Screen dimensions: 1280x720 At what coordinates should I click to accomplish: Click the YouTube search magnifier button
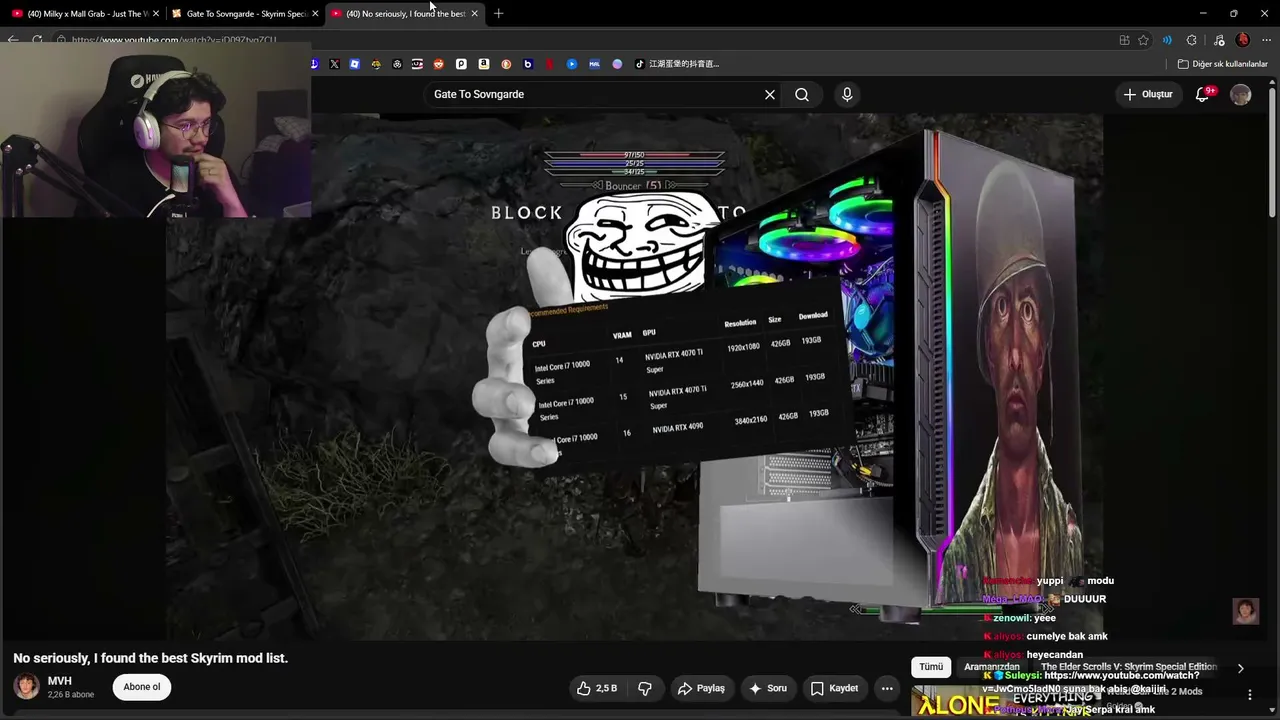point(802,94)
